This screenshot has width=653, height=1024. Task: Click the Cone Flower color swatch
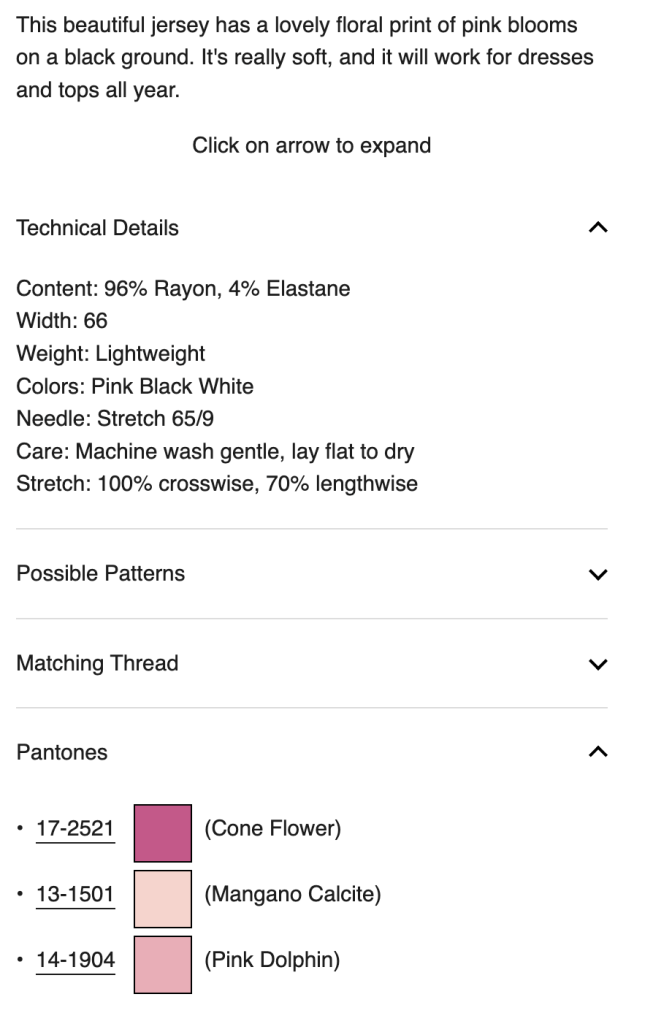pos(162,832)
